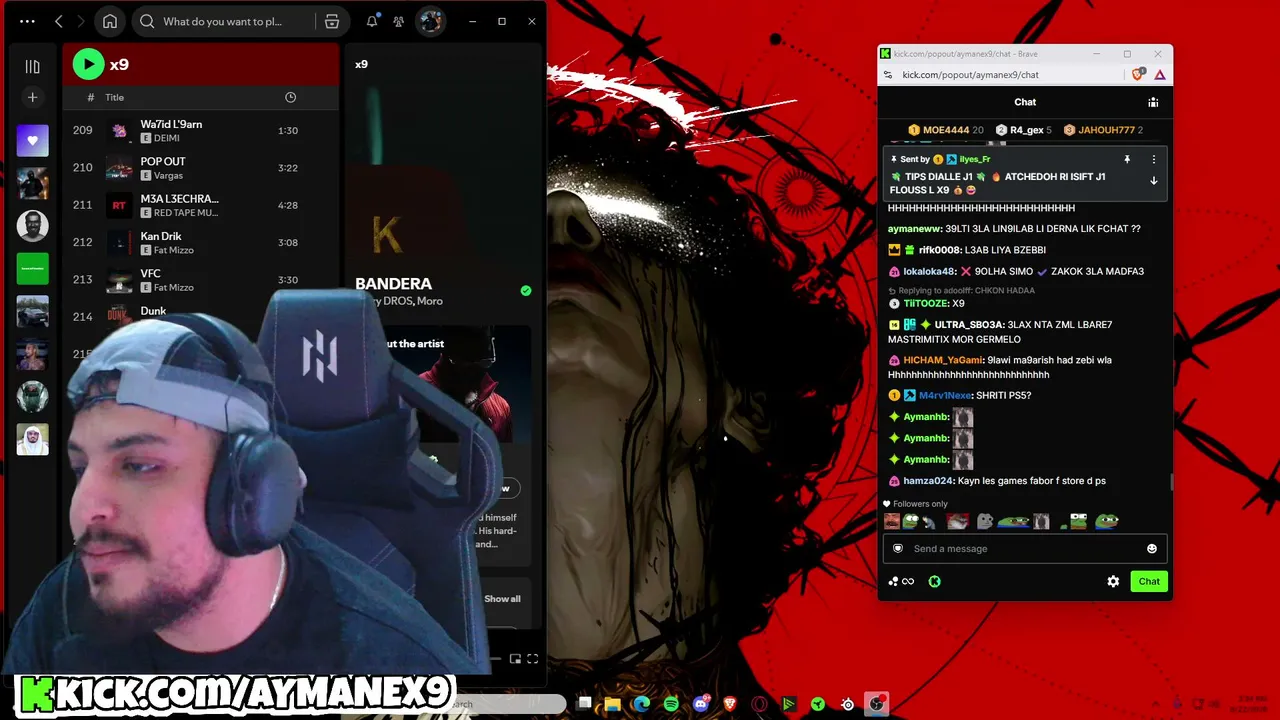Toggle Spotify fullscreen mode
The height and width of the screenshot is (720, 1280).
click(x=532, y=659)
